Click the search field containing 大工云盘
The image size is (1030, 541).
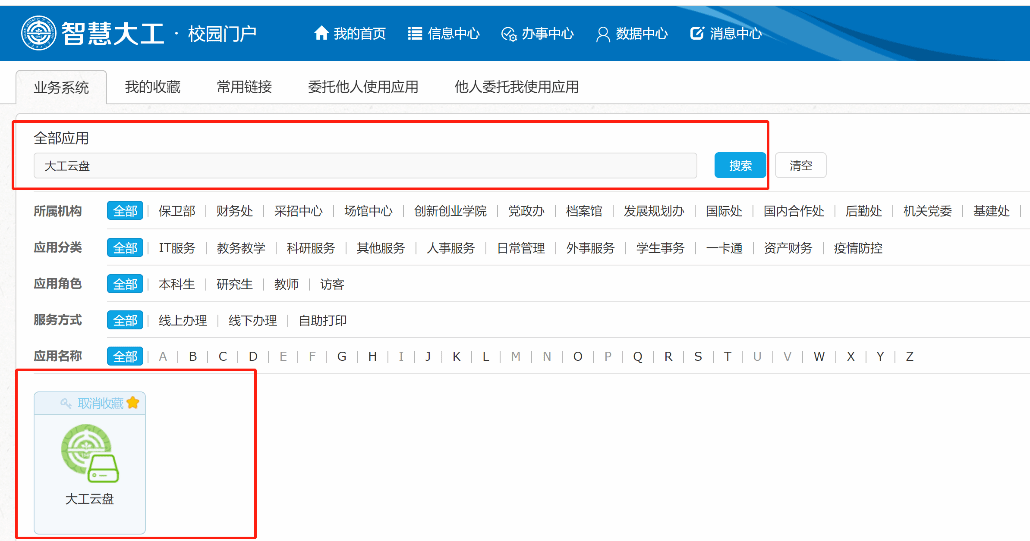[365, 166]
